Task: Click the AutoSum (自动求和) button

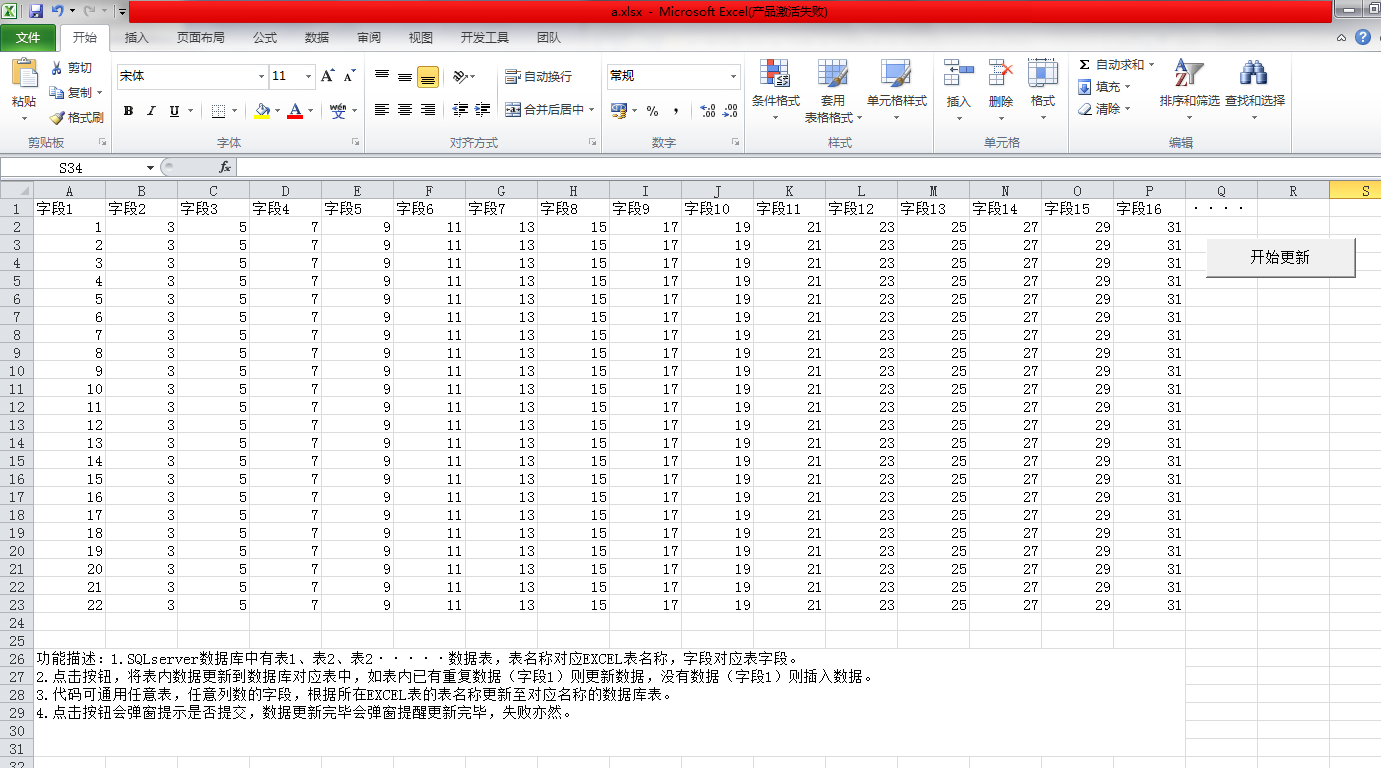Action: [x=1110, y=65]
